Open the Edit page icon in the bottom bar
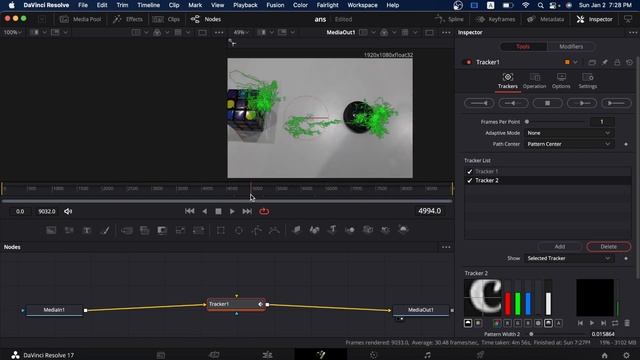 click(267, 355)
